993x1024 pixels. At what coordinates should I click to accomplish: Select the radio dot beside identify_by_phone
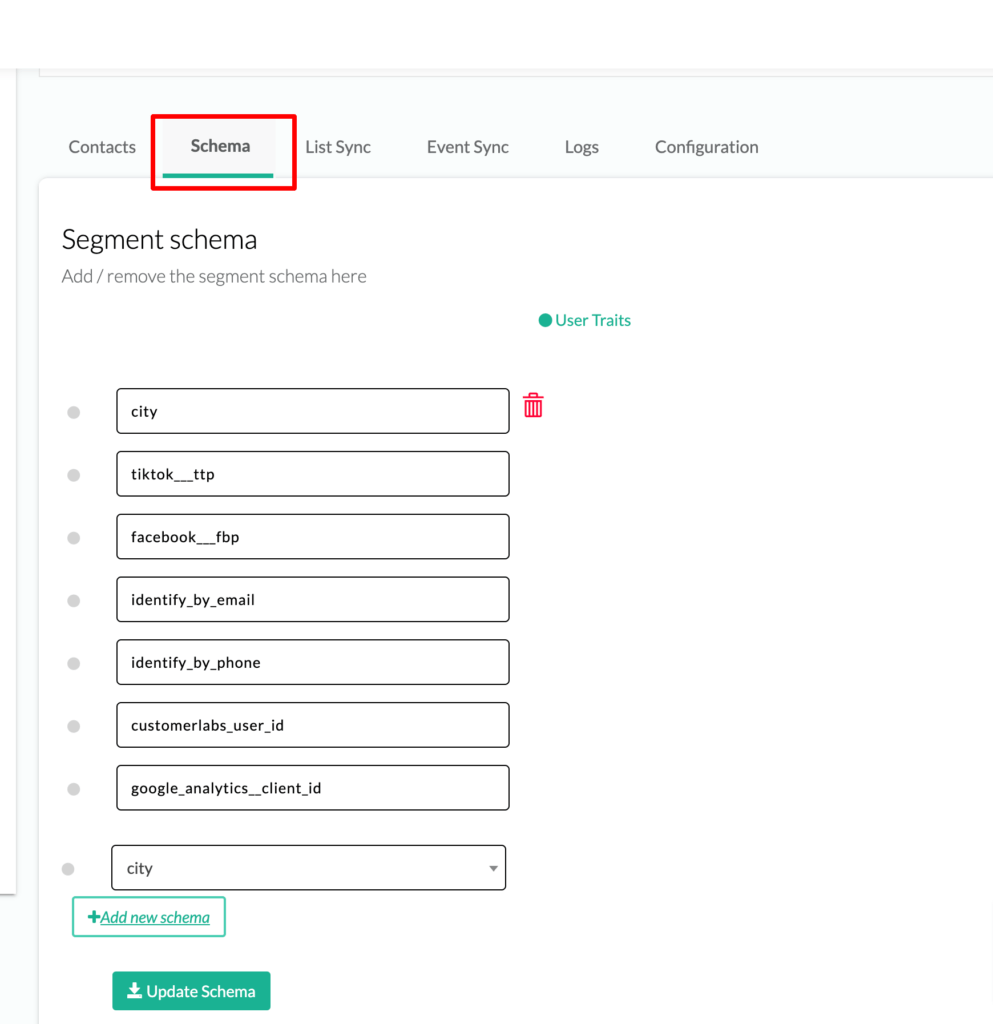point(74,663)
